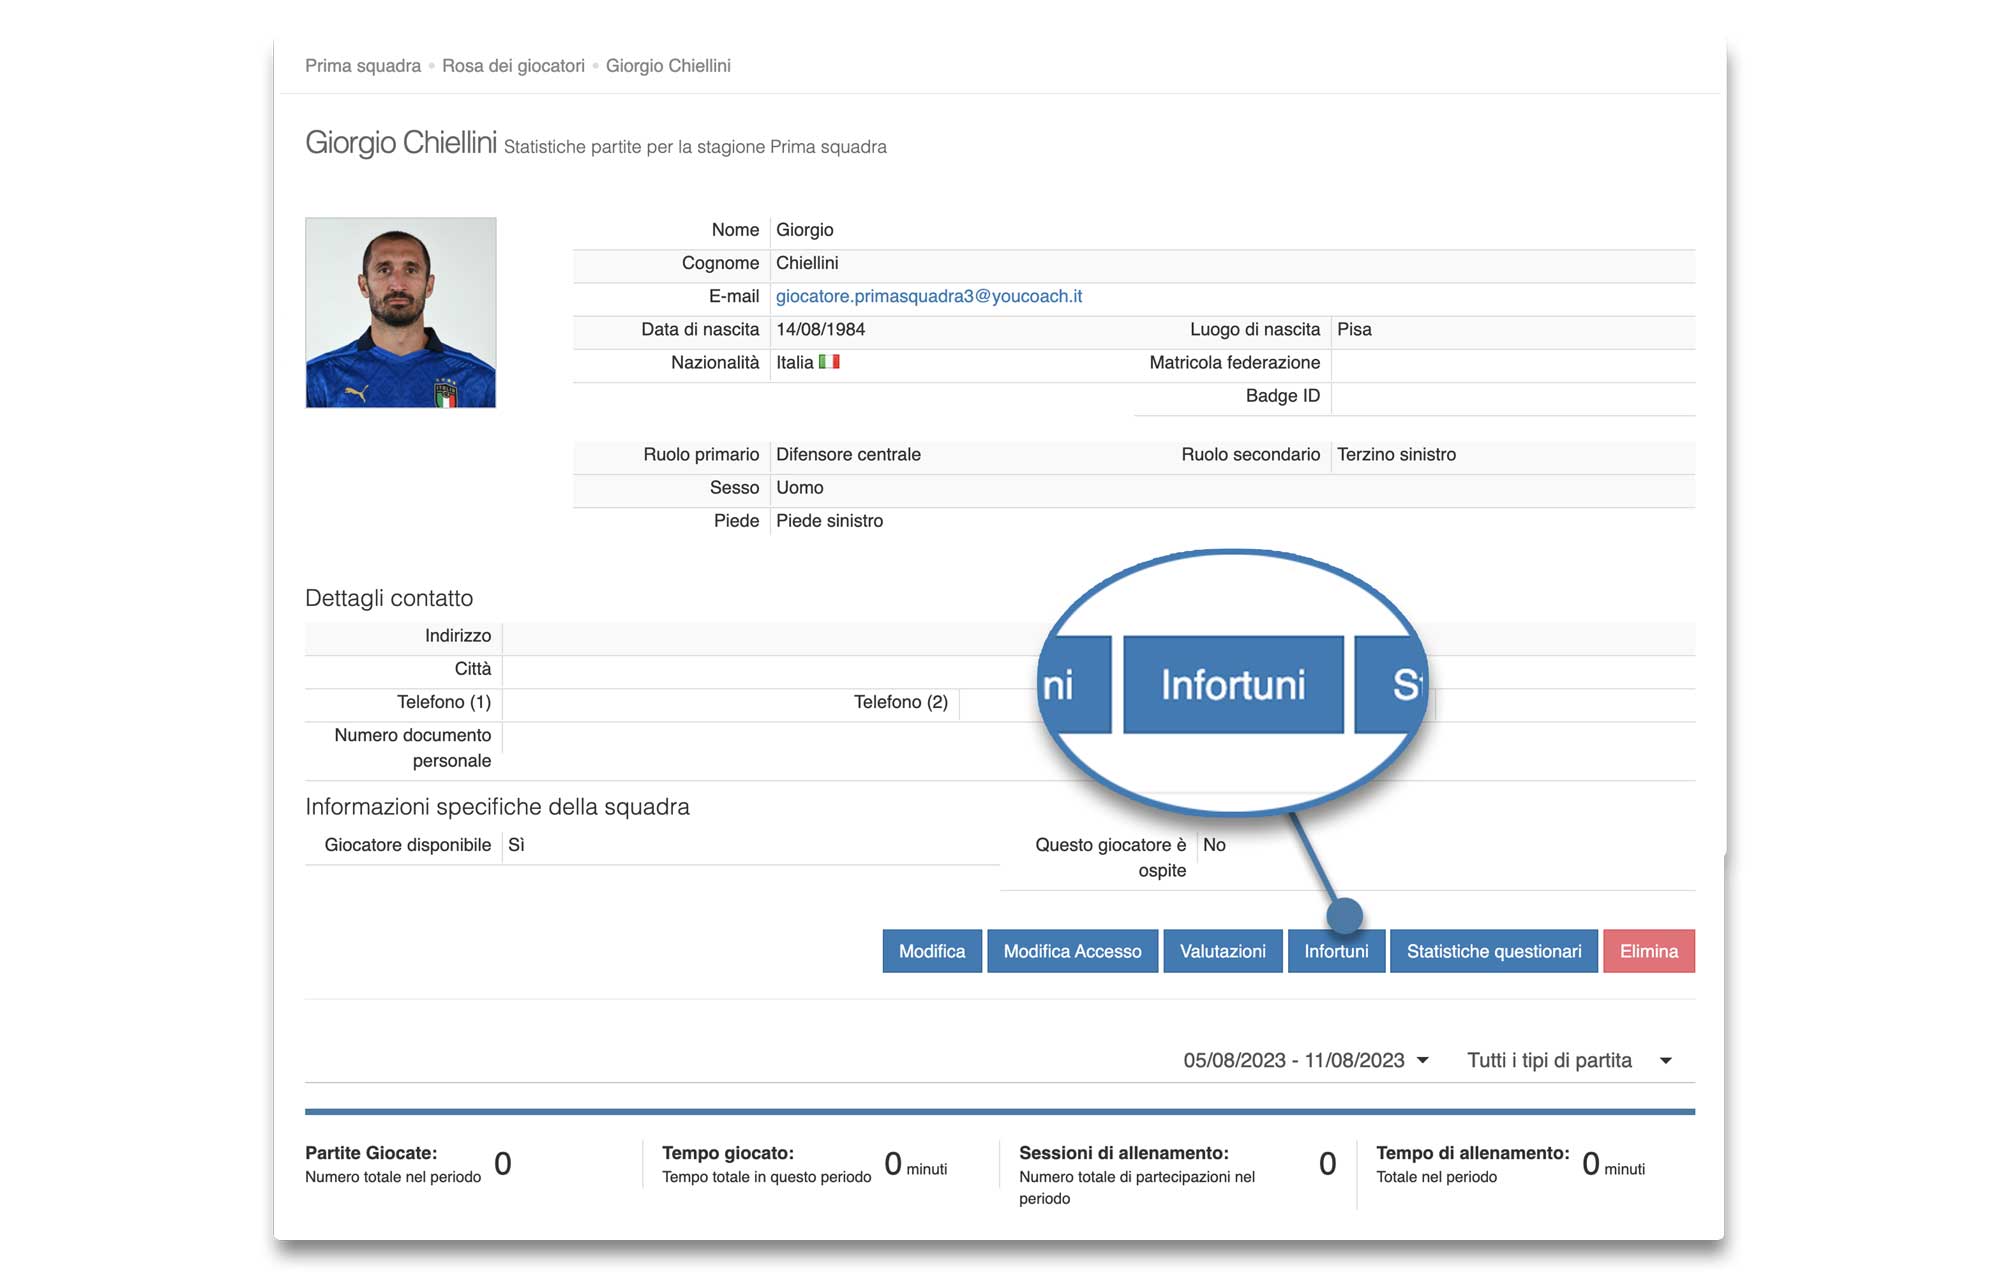Image resolution: width=2000 pixels, height=1288 pixels.
Task: Click the blue callout pointer dot
Action: 1344,915
